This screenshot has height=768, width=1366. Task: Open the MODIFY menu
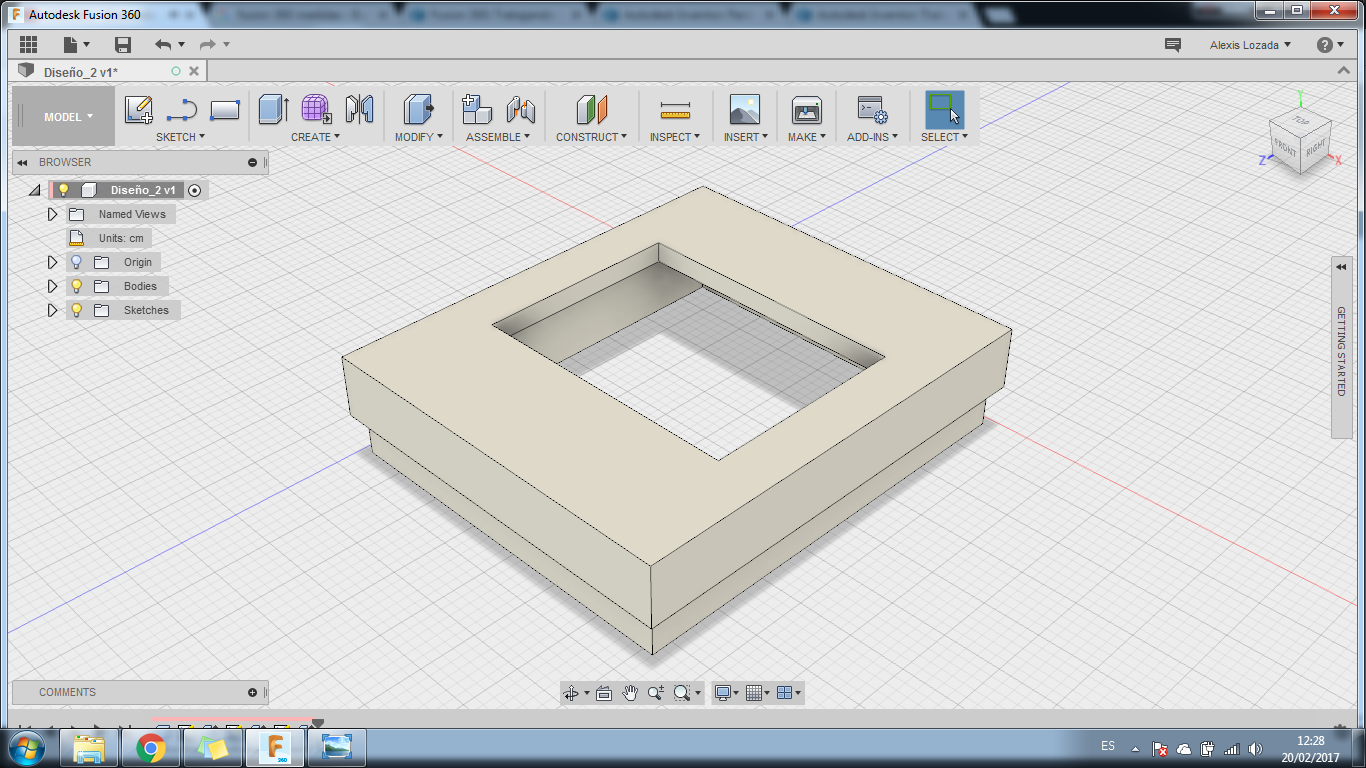tap(418, 137)
